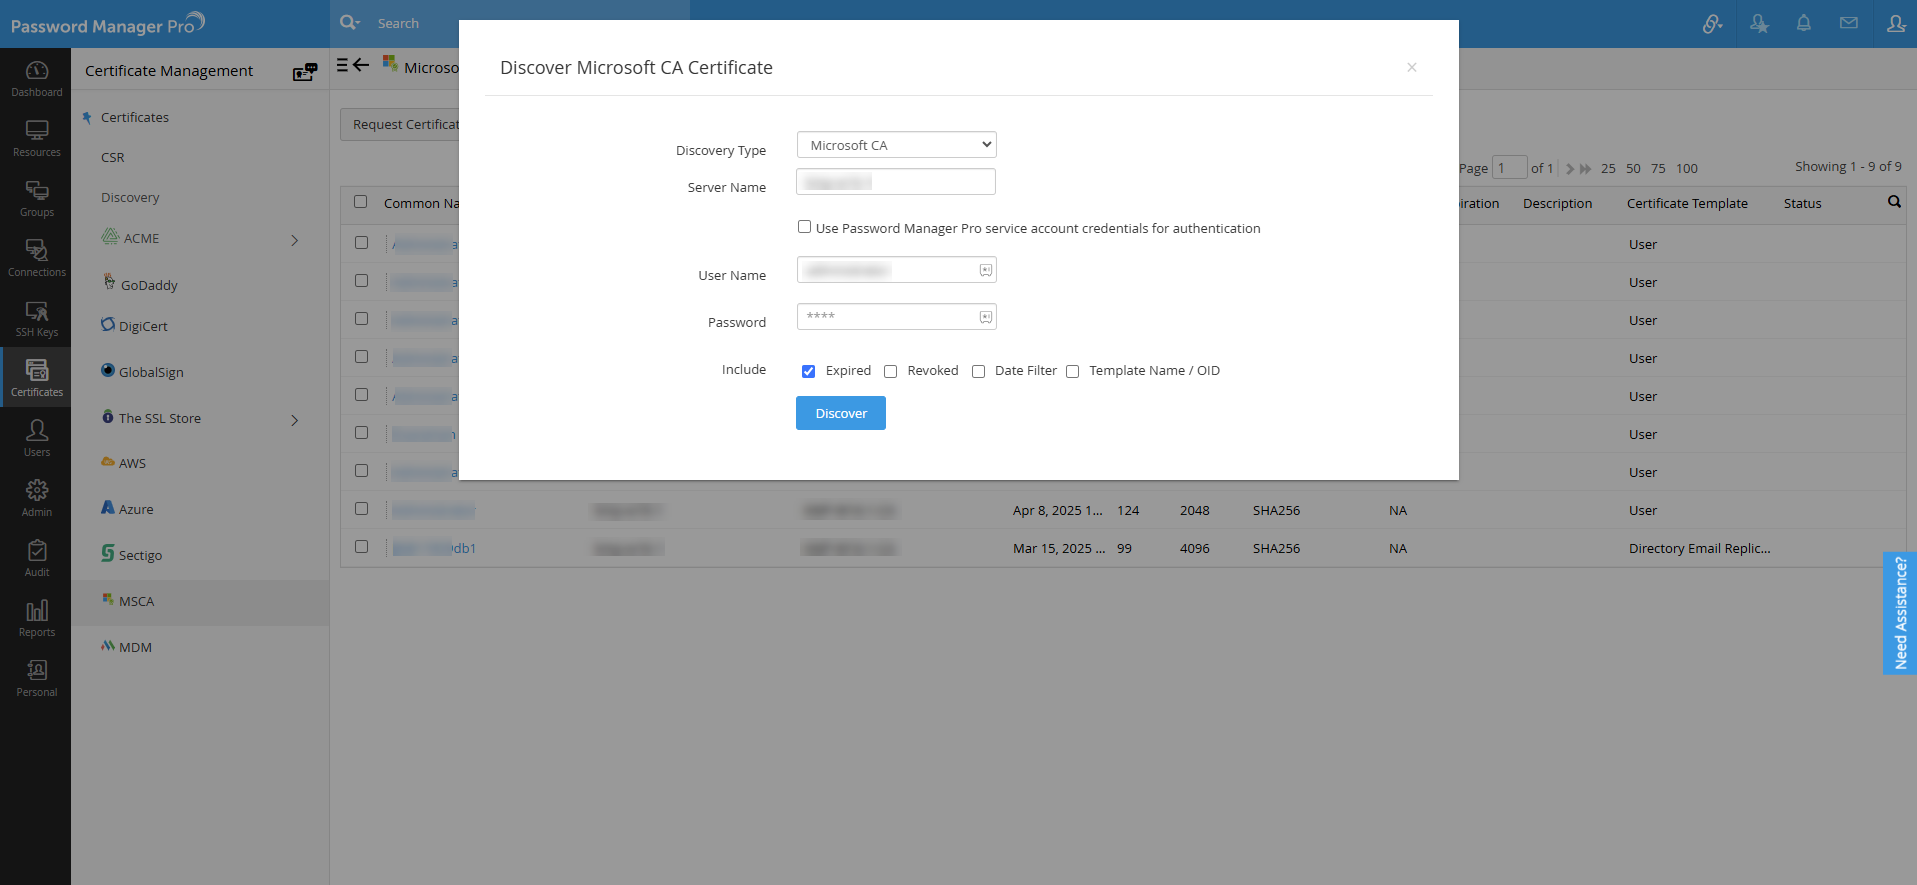Uncheck the Expired checkbox
This screenshot has width=1917, height=885.
[808, 371]
